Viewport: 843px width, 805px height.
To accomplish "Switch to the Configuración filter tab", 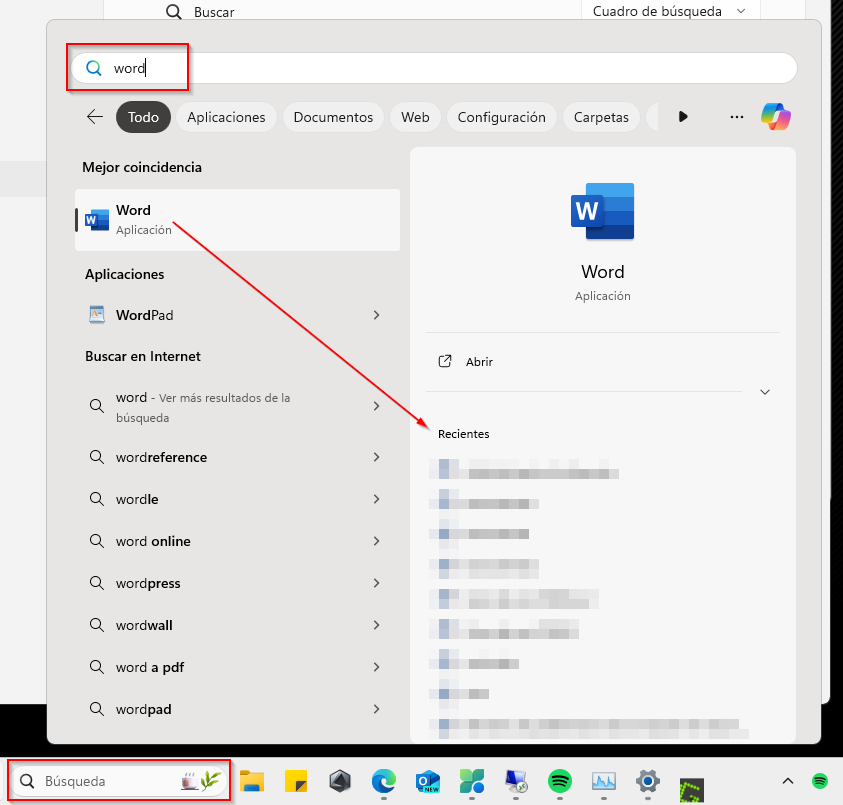I will coord(501,117).
